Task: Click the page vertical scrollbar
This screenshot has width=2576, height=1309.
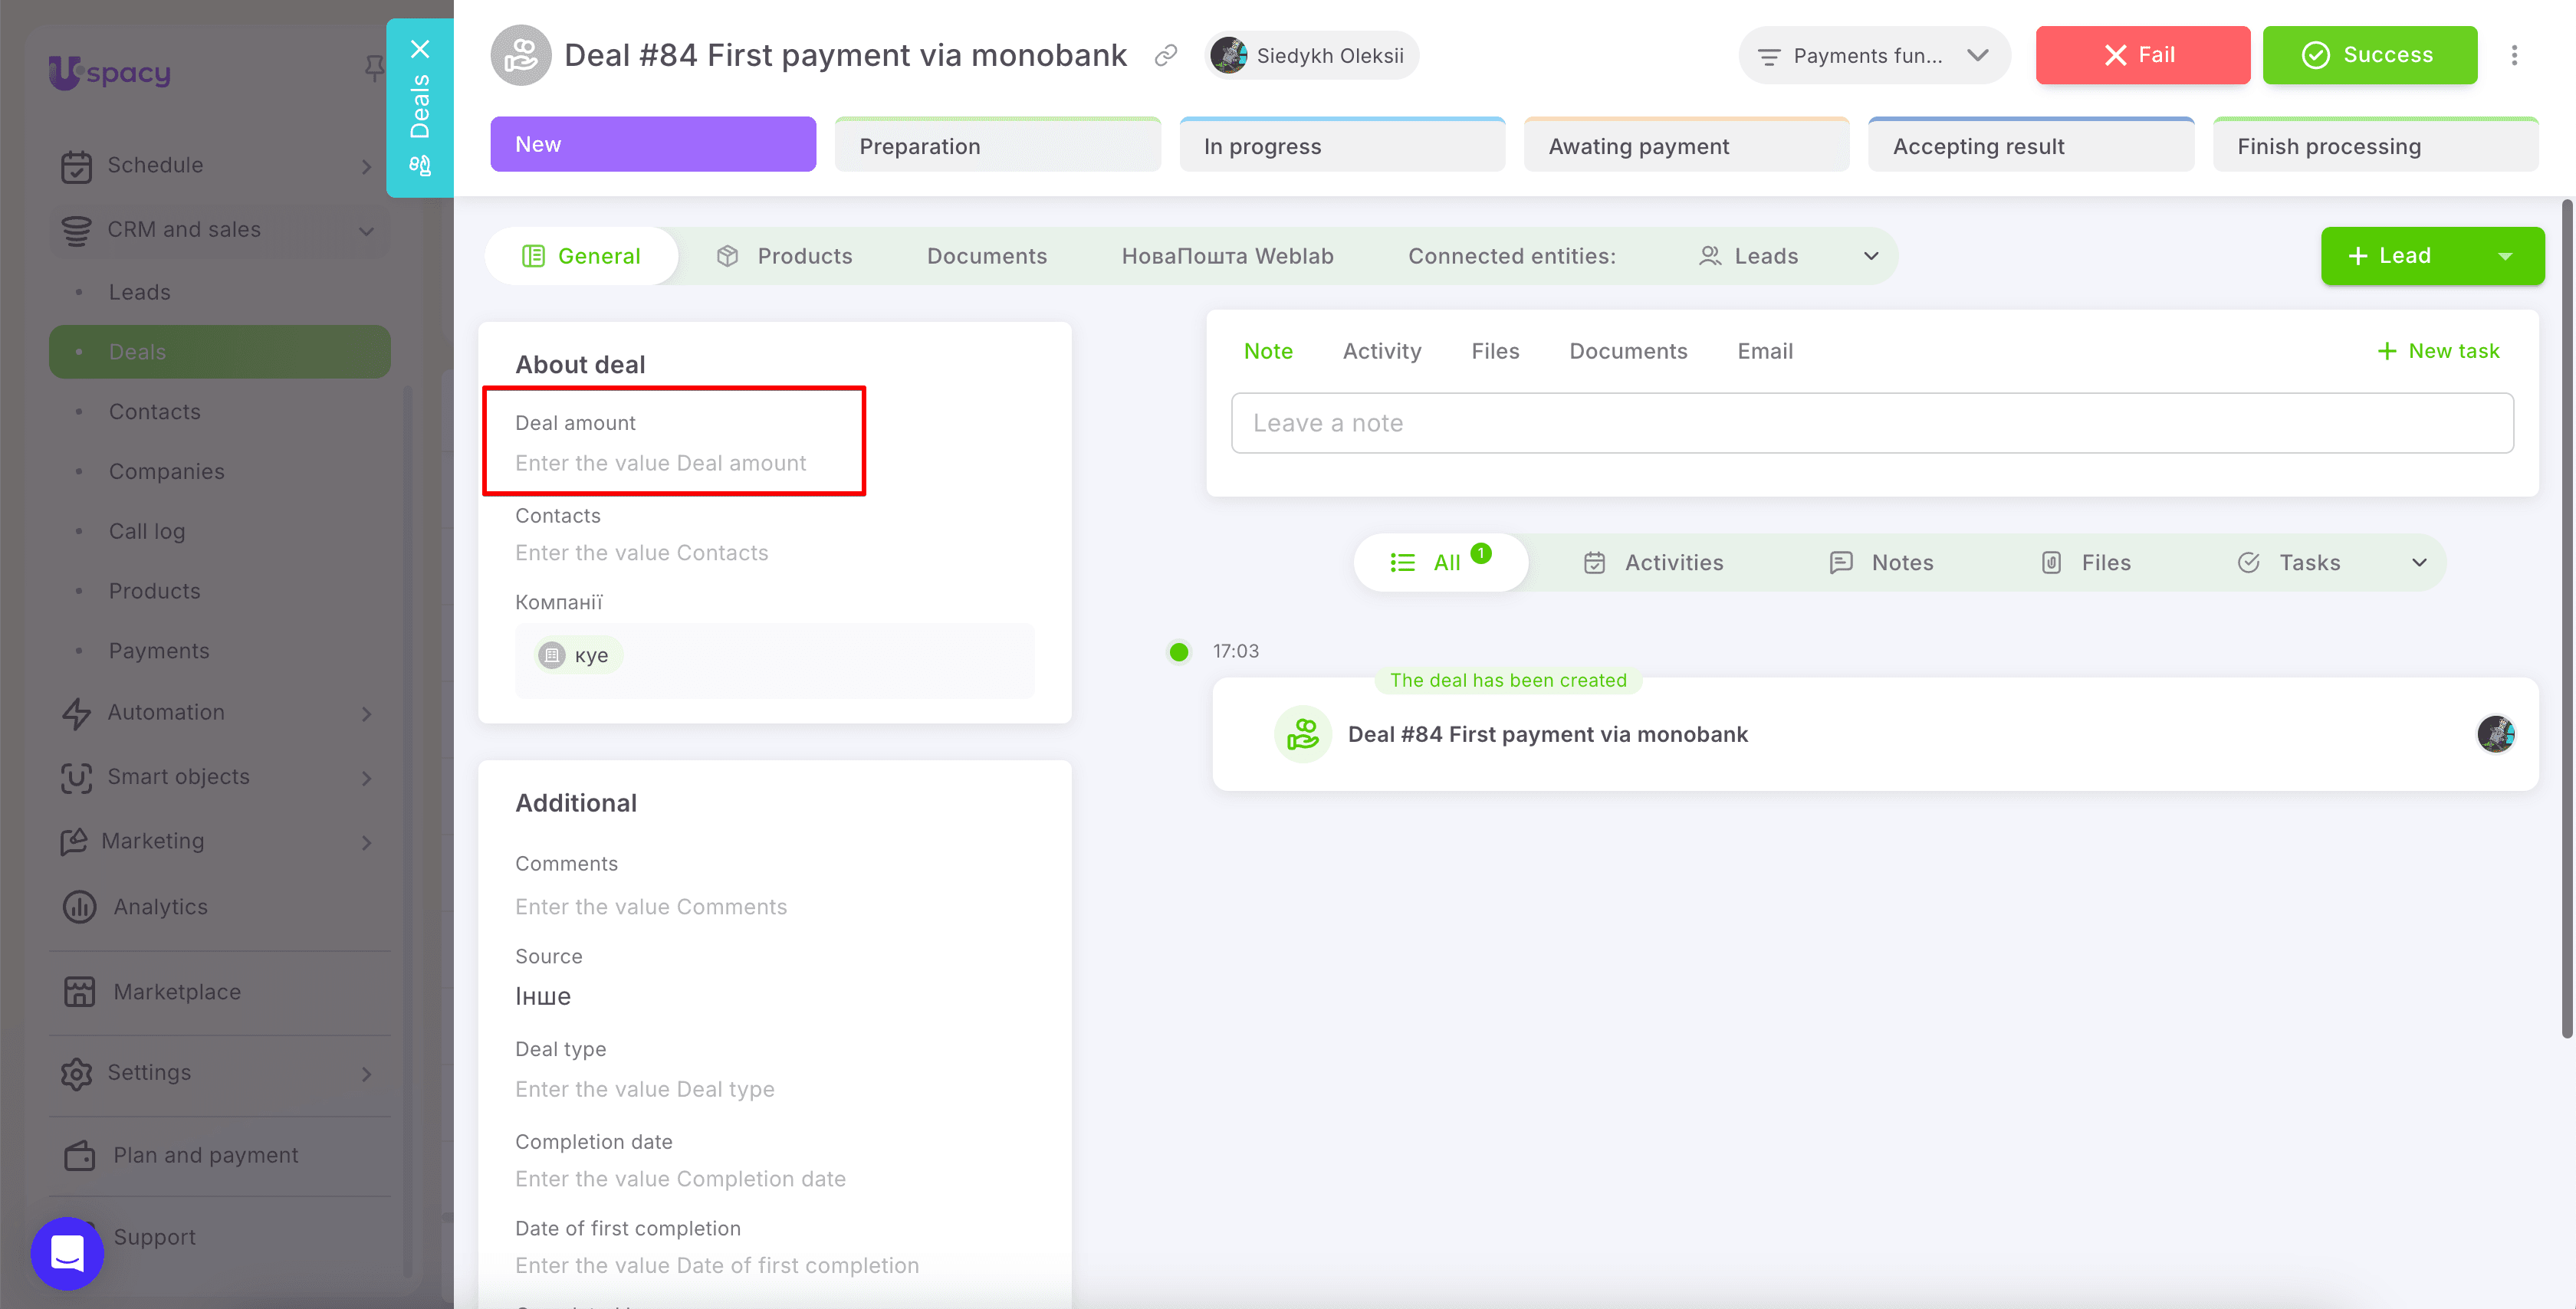Action: [2566, 620]
